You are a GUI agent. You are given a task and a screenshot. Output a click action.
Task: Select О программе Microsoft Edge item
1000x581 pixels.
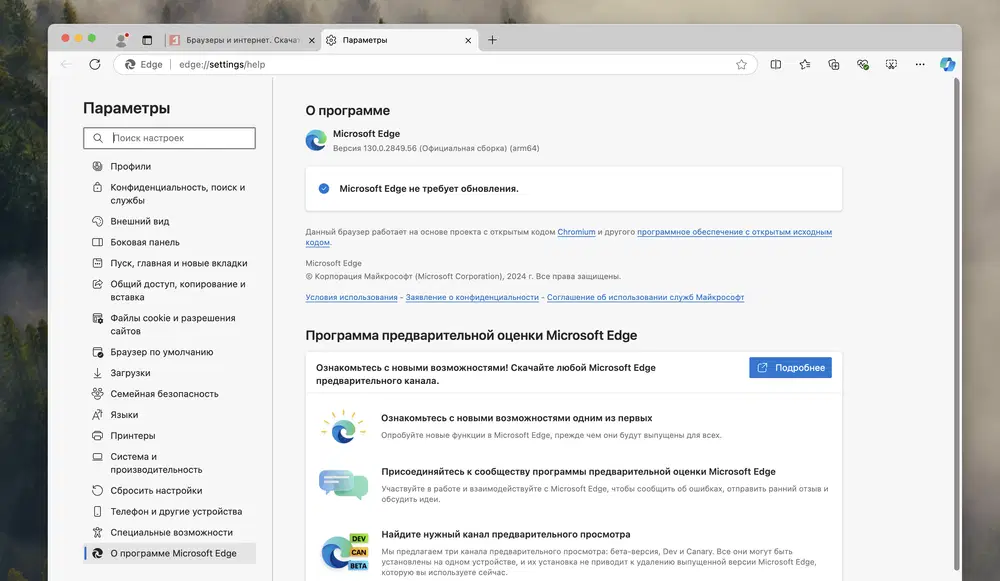coord(170,554)
